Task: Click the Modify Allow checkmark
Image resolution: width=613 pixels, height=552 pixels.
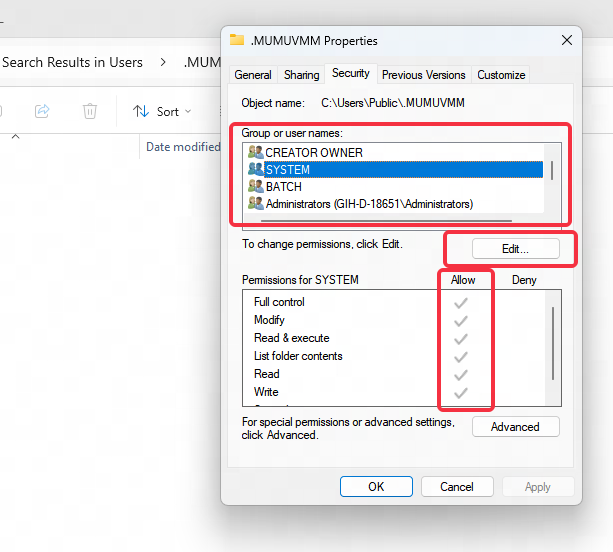Action: coord(461,320)
